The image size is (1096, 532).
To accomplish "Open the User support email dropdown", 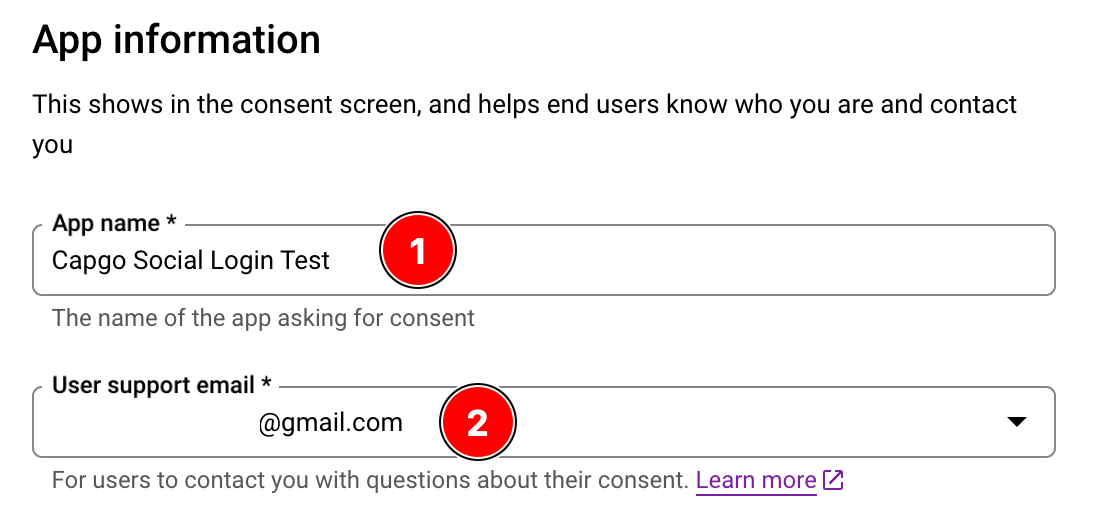I will tap(700, 423).
